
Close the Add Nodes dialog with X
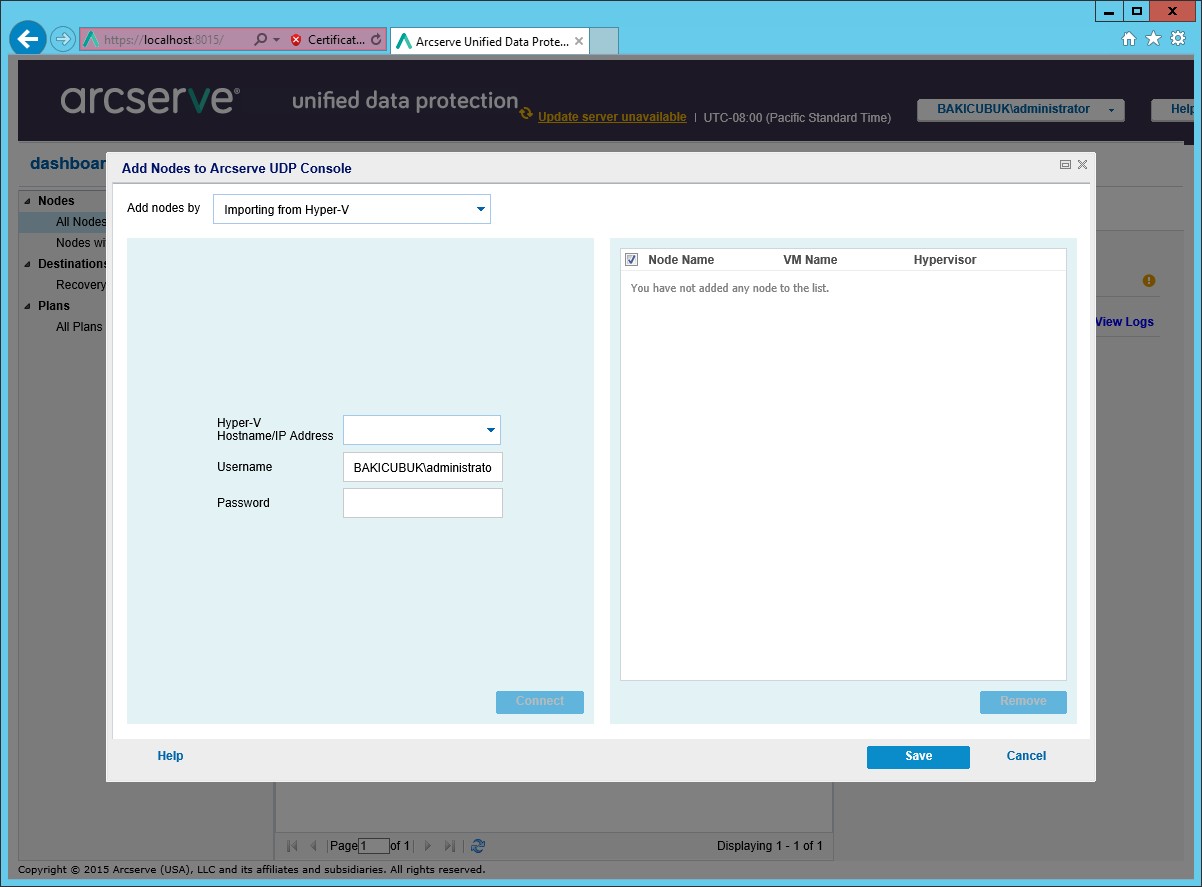pos(1082,165)
